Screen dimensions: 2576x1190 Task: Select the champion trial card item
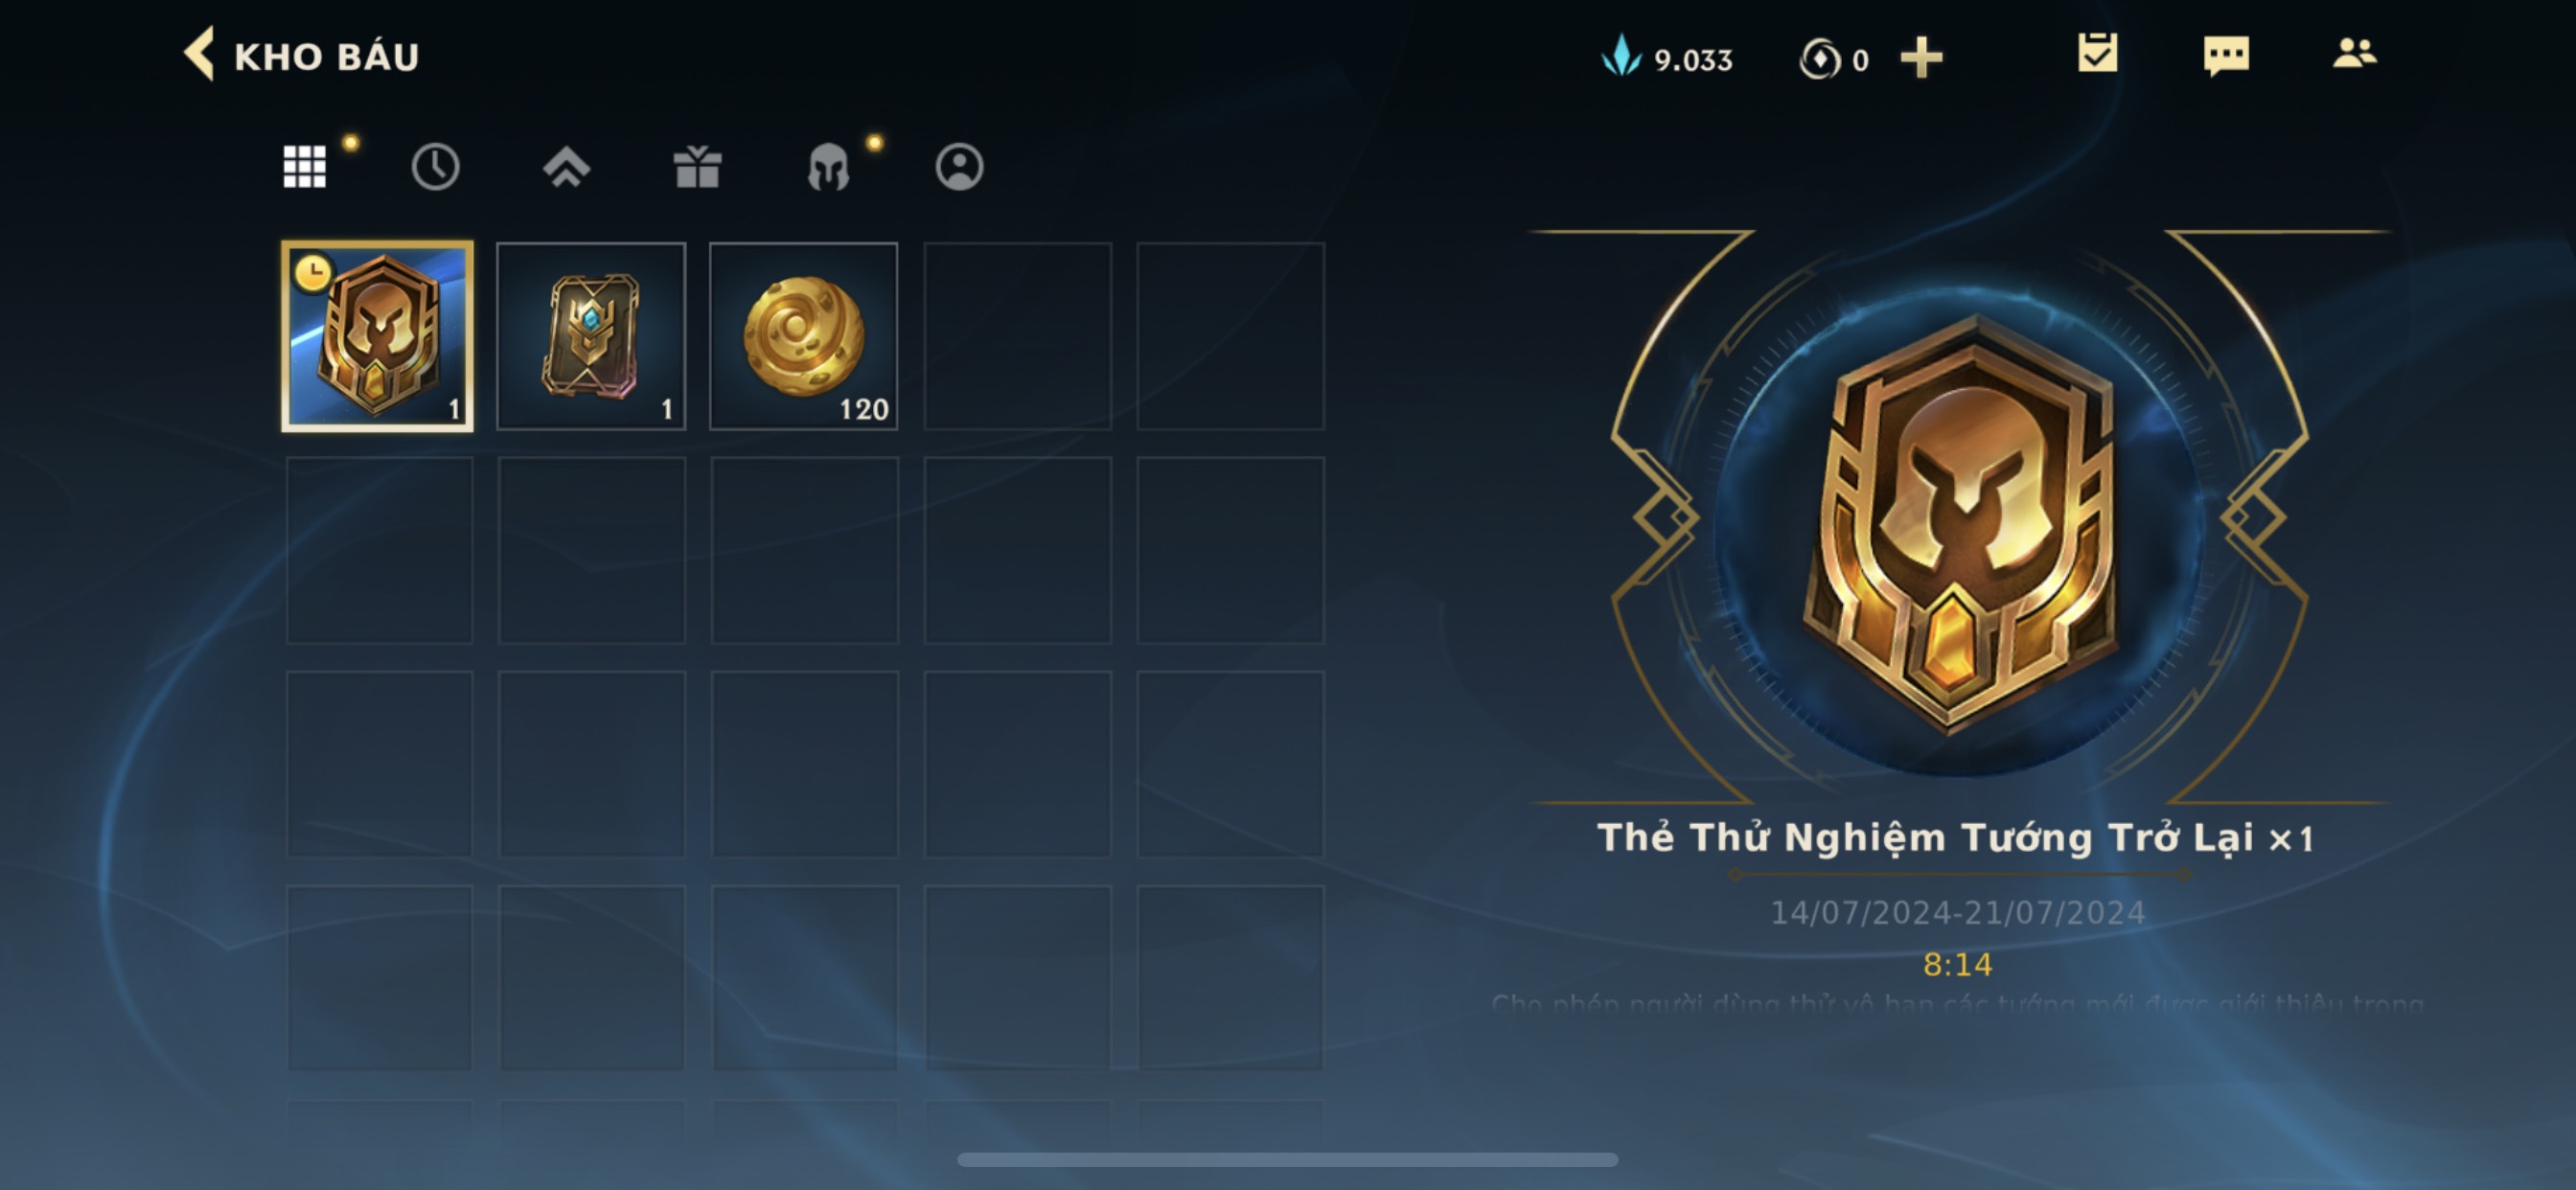tap(378, 336)
